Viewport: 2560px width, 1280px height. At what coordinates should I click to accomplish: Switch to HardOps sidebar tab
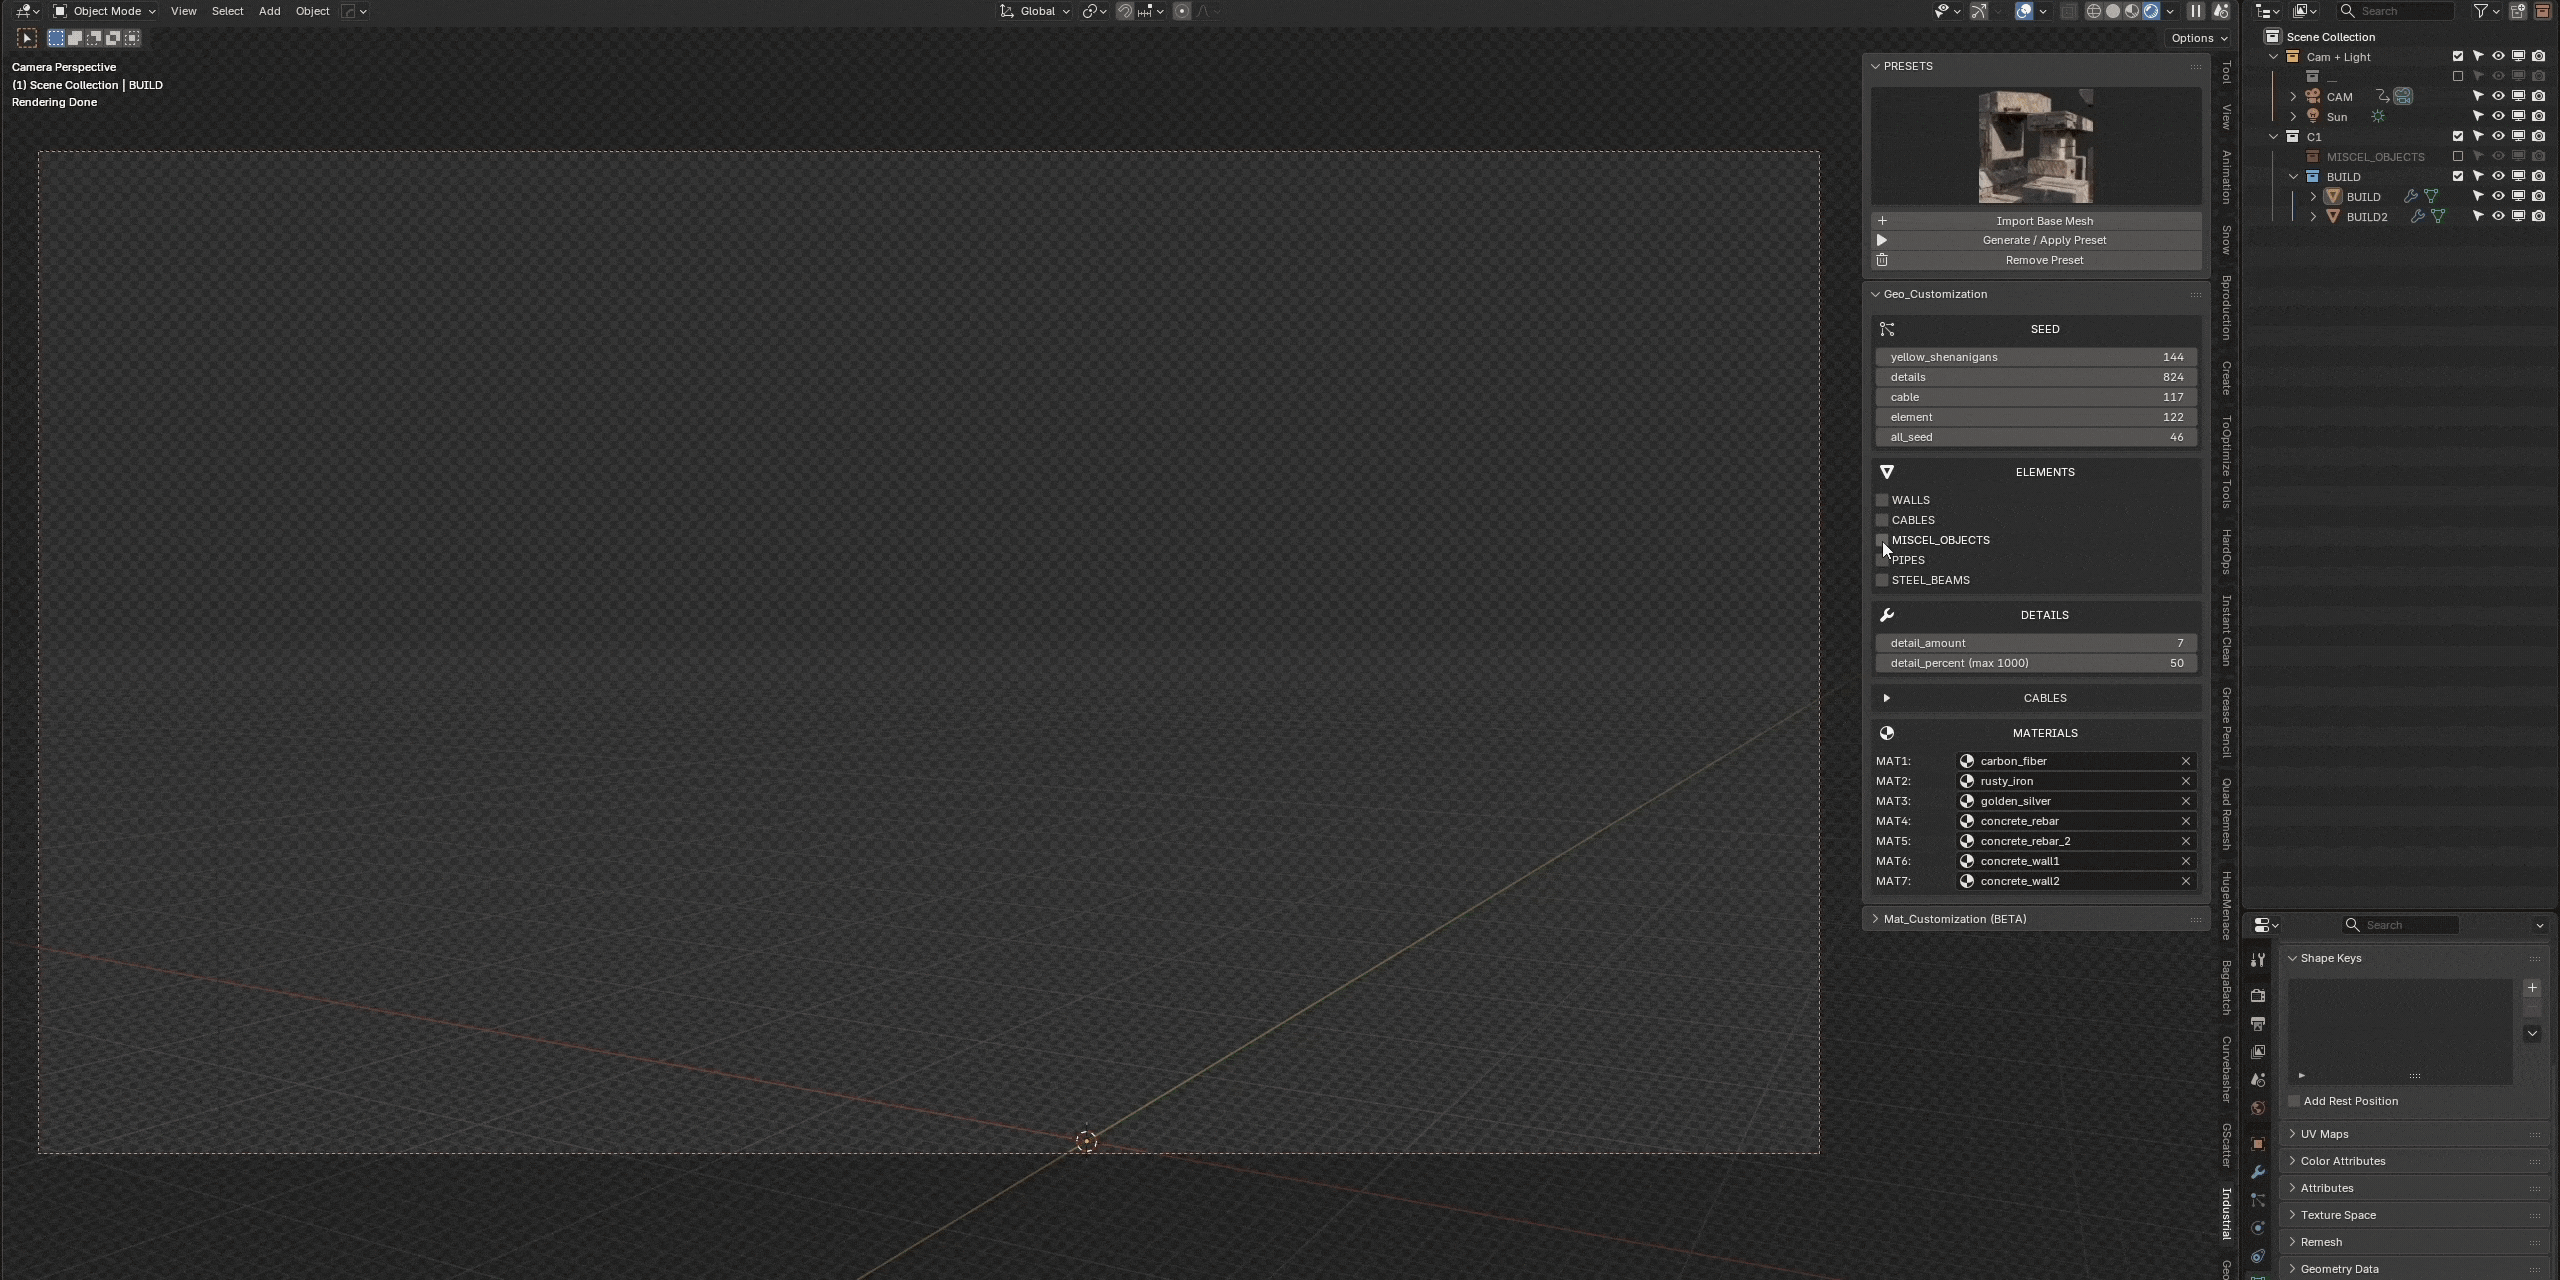[x=2226, y=551]
